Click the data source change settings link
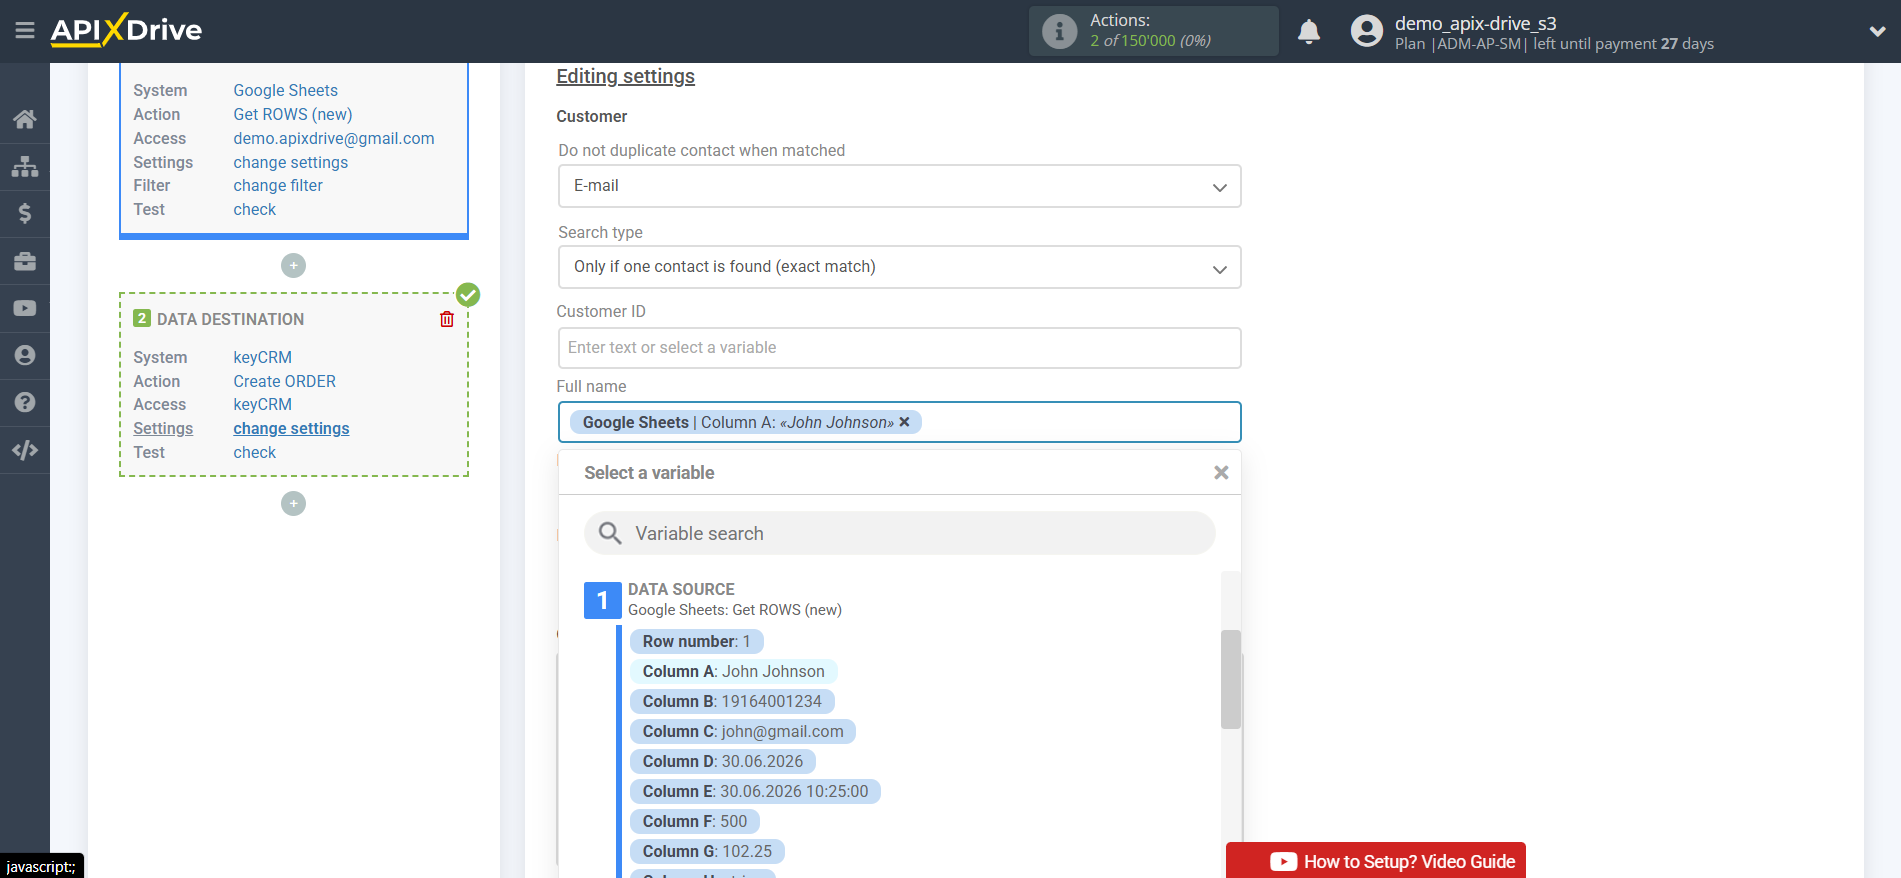The image size is (1901, 878). (x=291, y=162)
